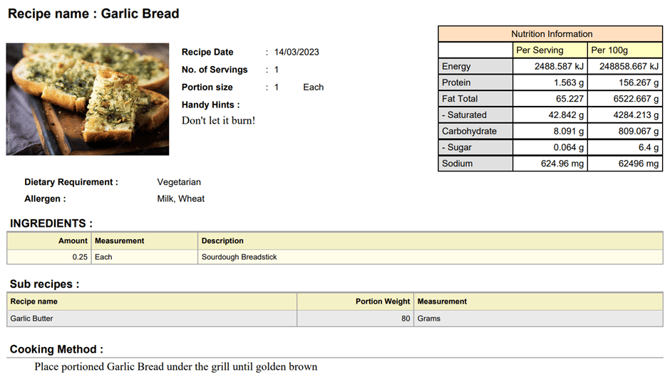Click the Sourdough Breadstick ingredient description
The image size is (670, 384).
click(239, 257)
